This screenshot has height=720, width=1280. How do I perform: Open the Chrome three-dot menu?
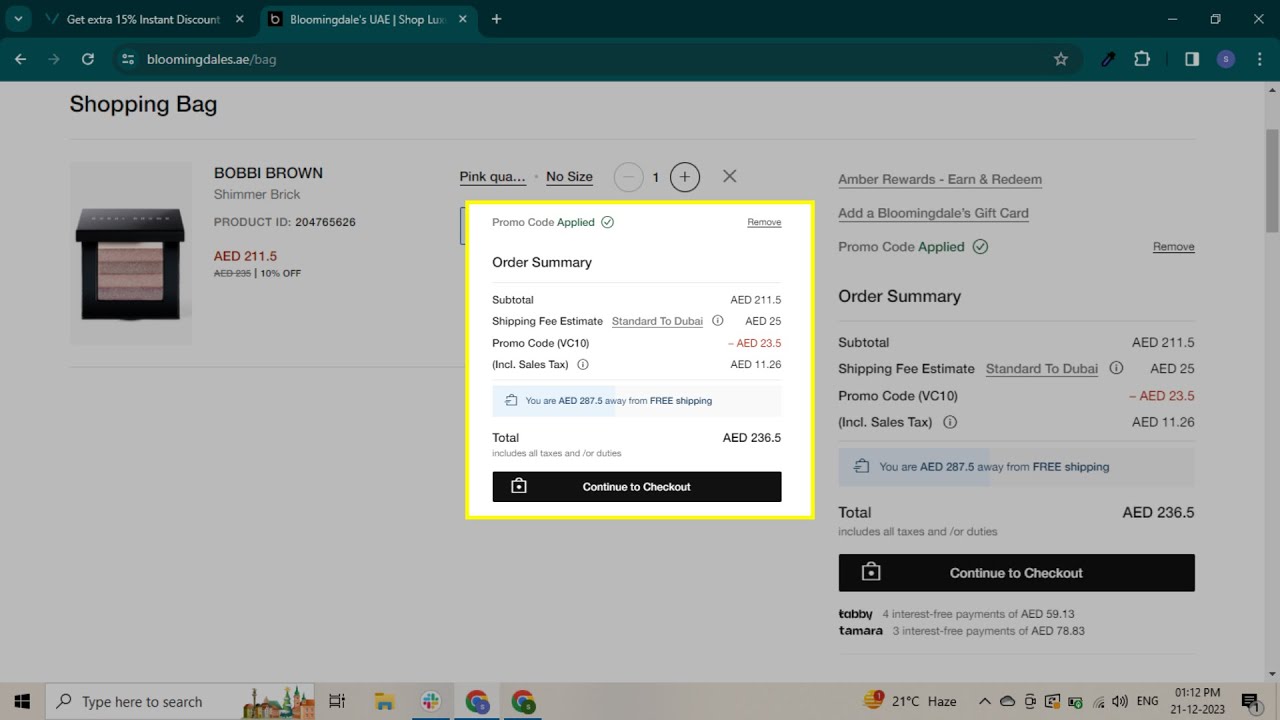click(1258, 59)
